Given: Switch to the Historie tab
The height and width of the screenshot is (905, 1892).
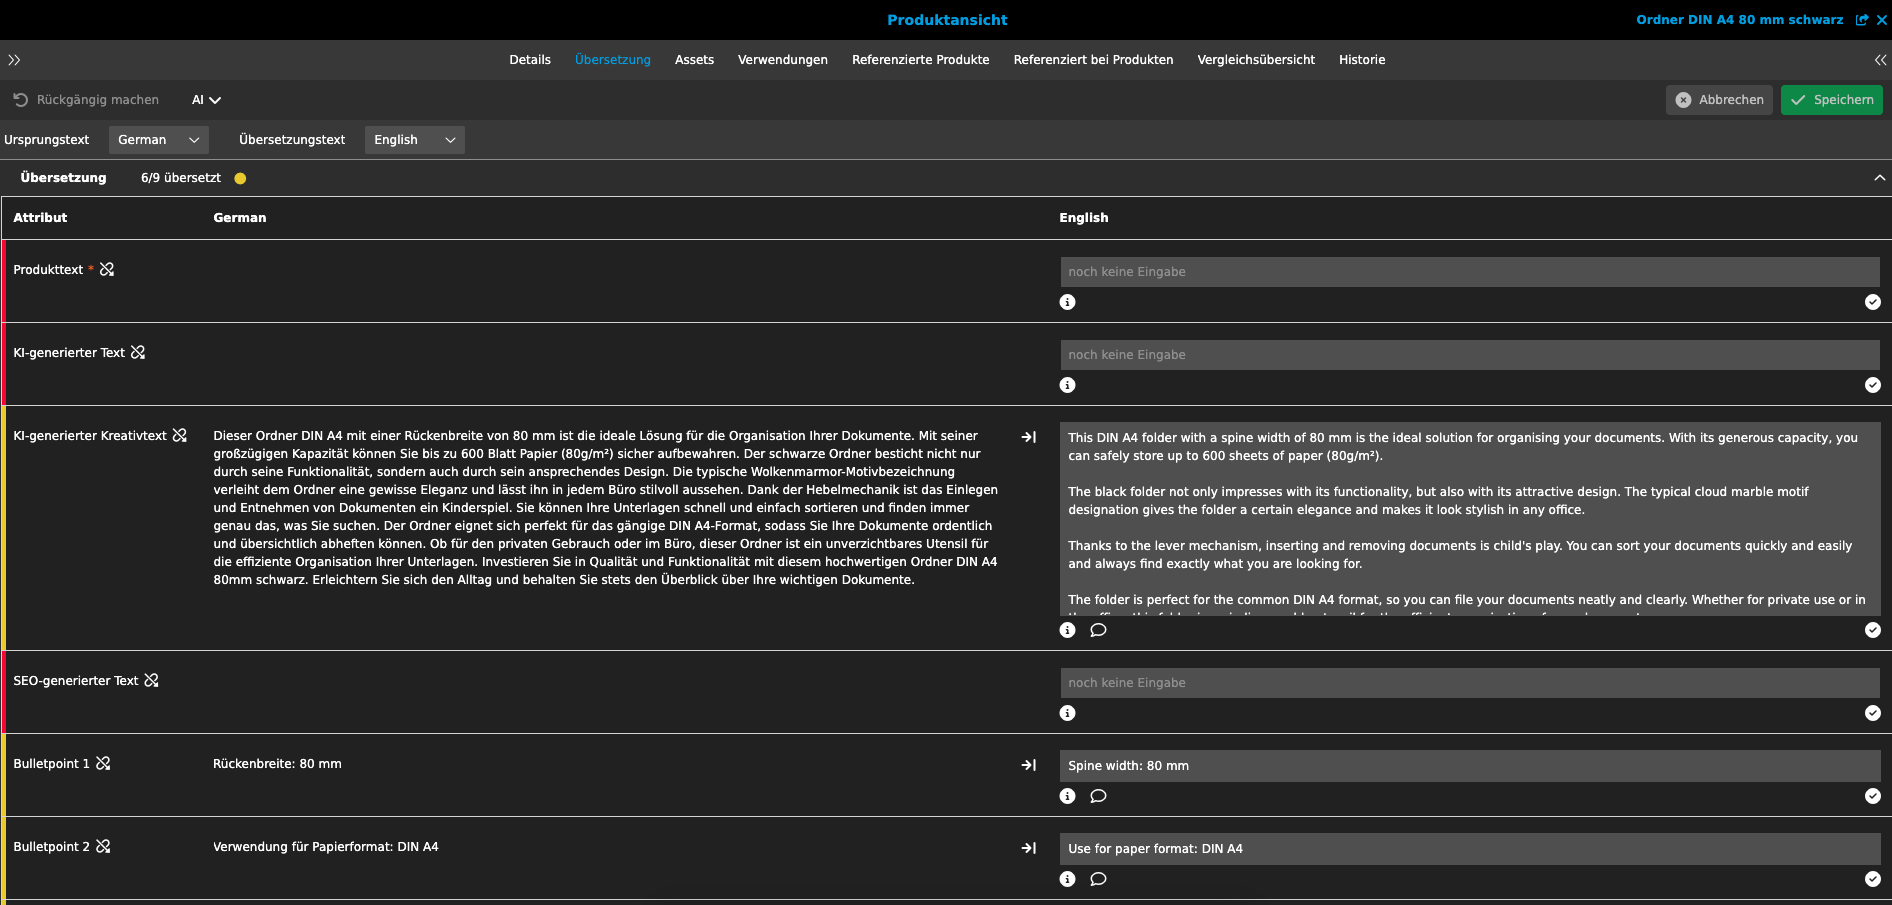Looking at the screenshot, I should click(x=1362, y=59).
